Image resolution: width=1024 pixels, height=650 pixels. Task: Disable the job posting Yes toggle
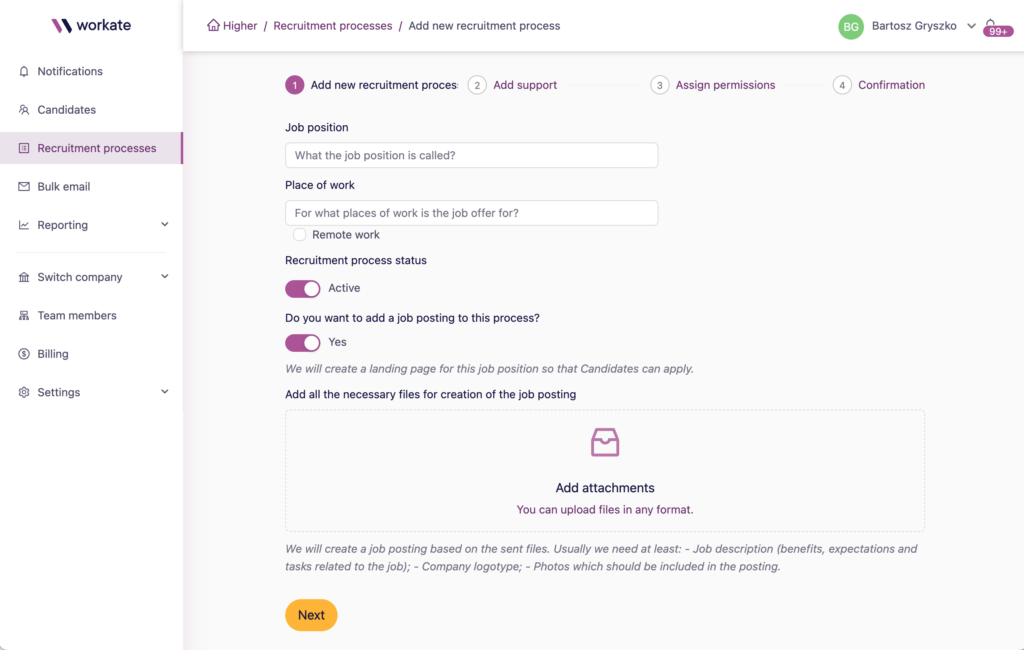point(303,343)
